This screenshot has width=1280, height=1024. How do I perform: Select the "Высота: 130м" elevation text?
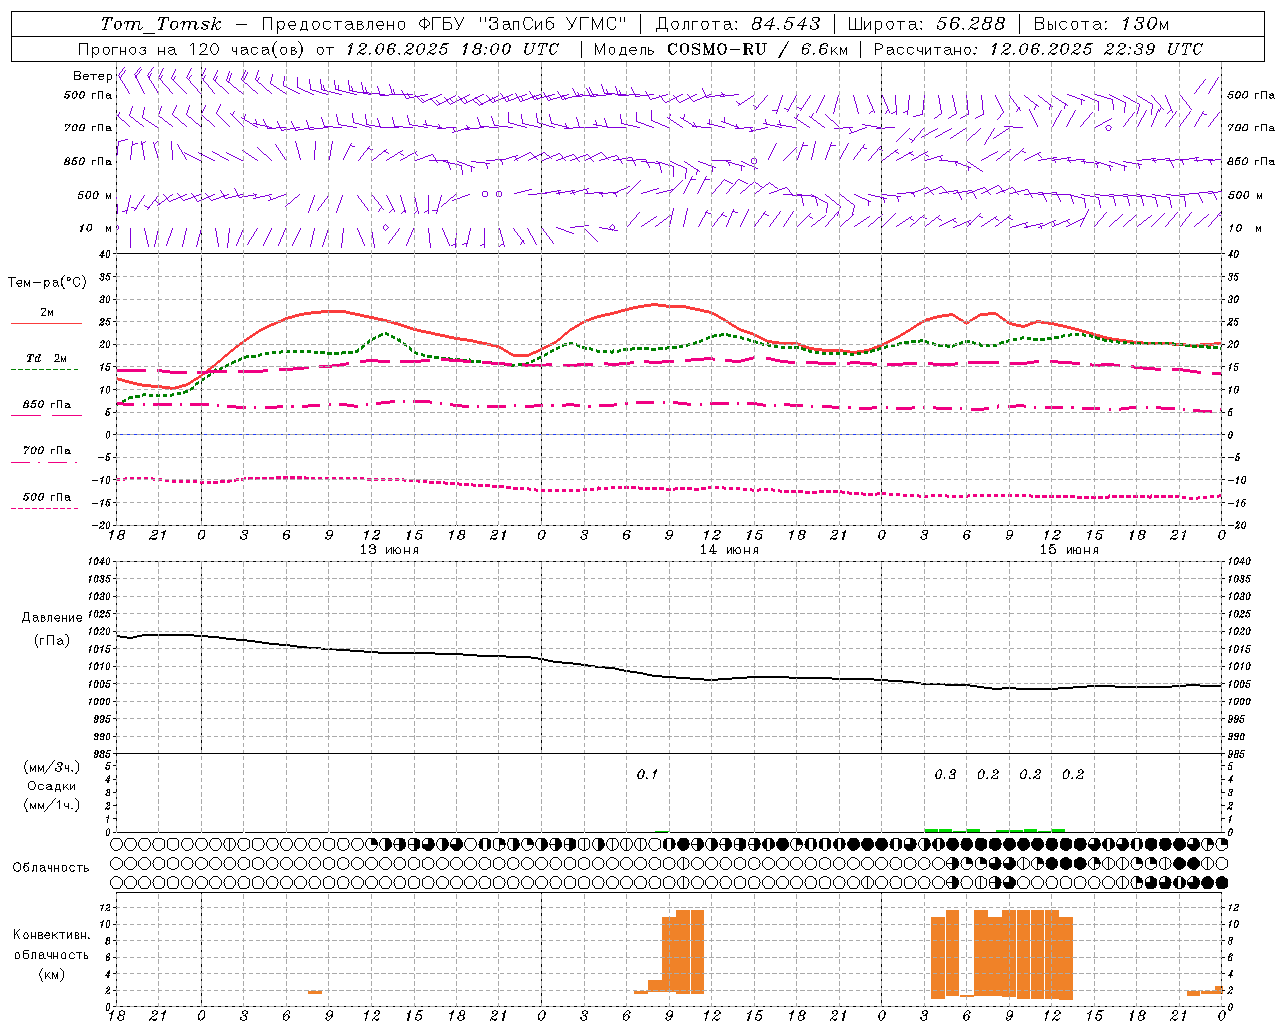point(1101,24)
